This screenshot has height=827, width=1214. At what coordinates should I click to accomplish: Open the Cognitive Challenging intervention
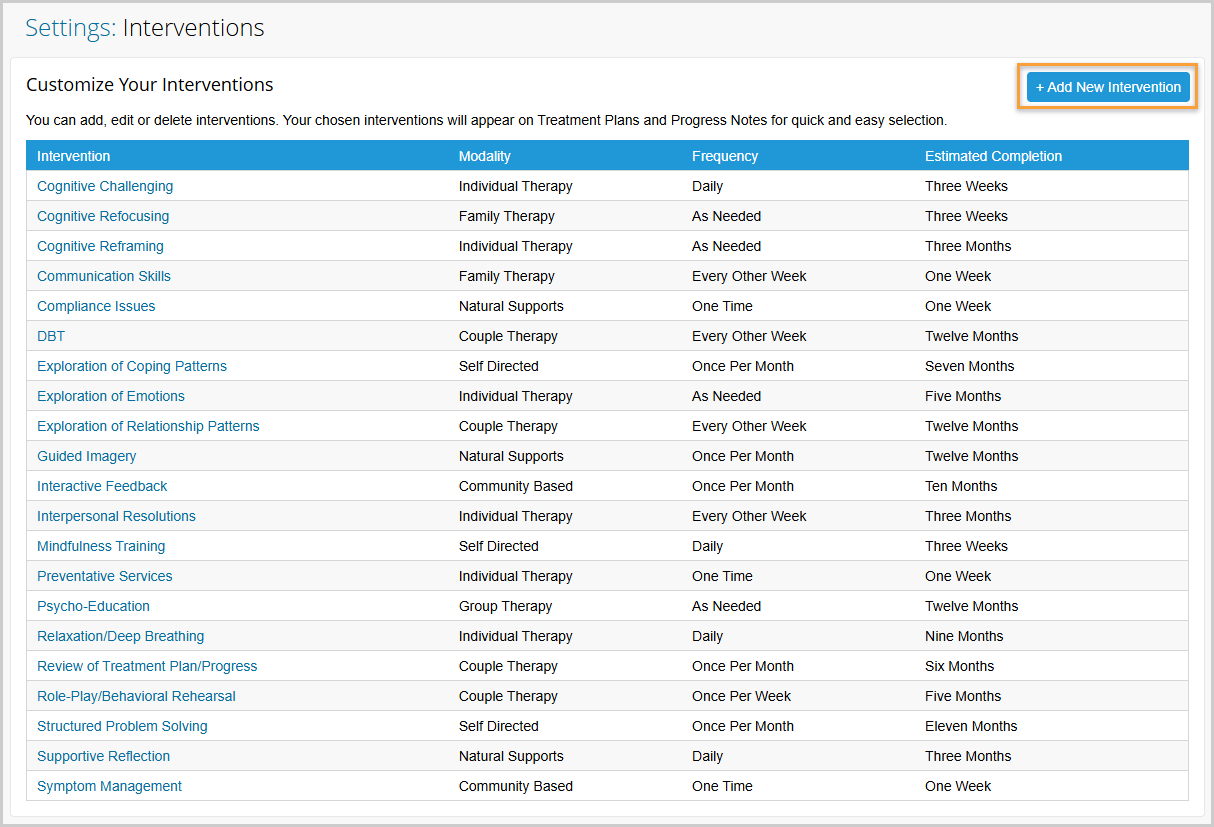click(105, 186)
